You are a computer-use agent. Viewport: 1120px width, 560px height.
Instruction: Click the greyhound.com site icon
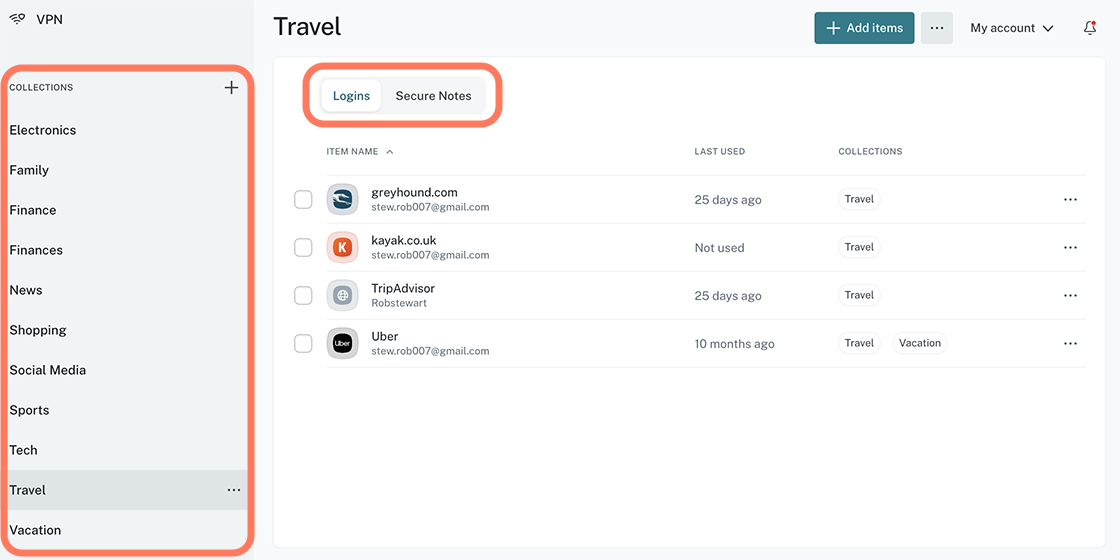[342, 200]
